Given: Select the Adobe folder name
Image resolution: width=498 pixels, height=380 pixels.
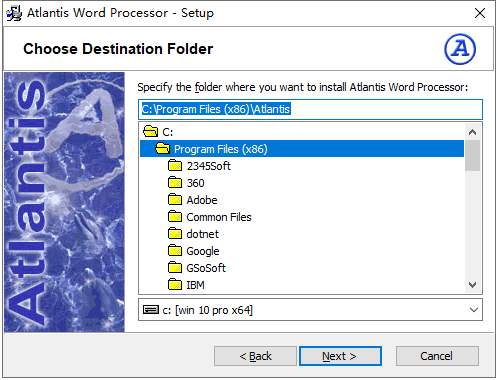Looking at the screenshot, I should (x=202, y=200).
